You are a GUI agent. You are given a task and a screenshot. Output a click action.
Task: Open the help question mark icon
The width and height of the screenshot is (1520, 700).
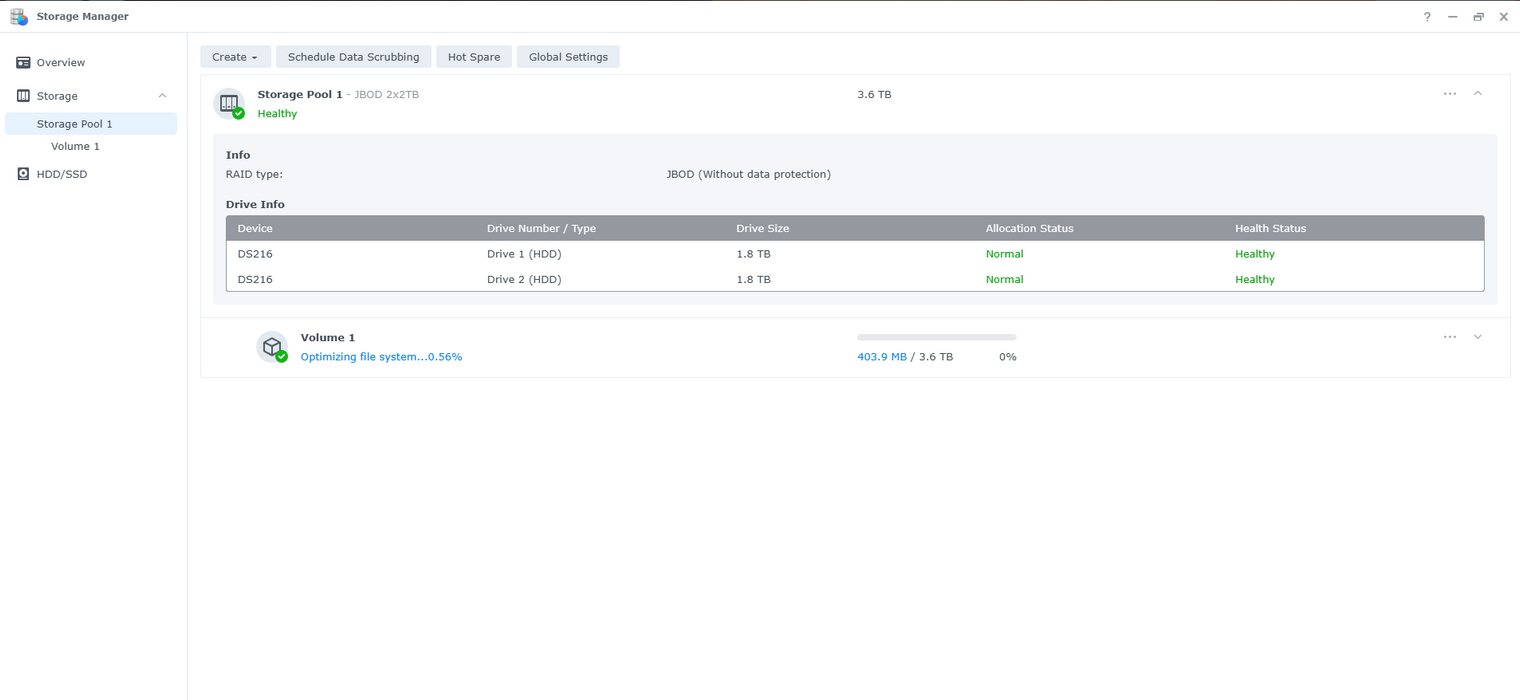click(x=1427, y=17)
